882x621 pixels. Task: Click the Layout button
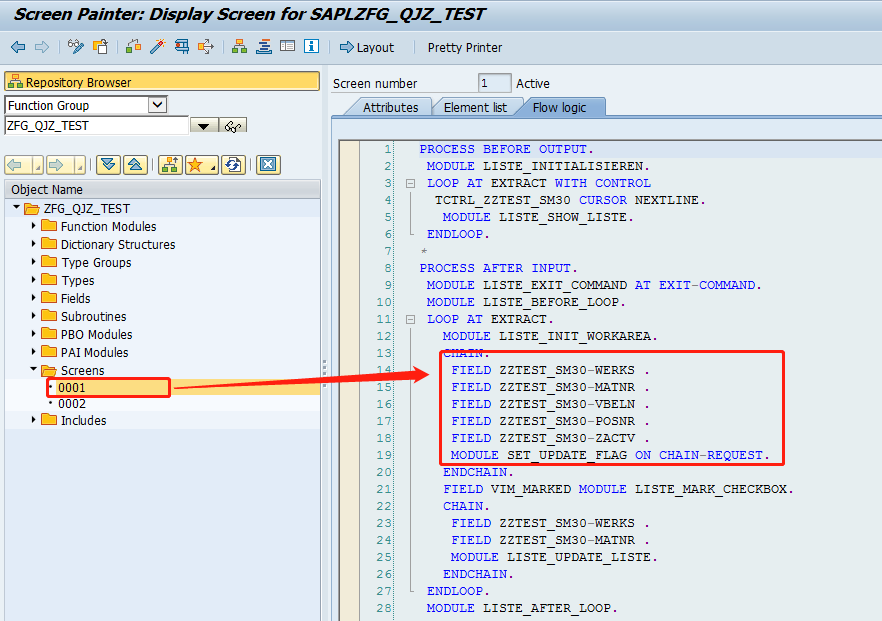367,47
